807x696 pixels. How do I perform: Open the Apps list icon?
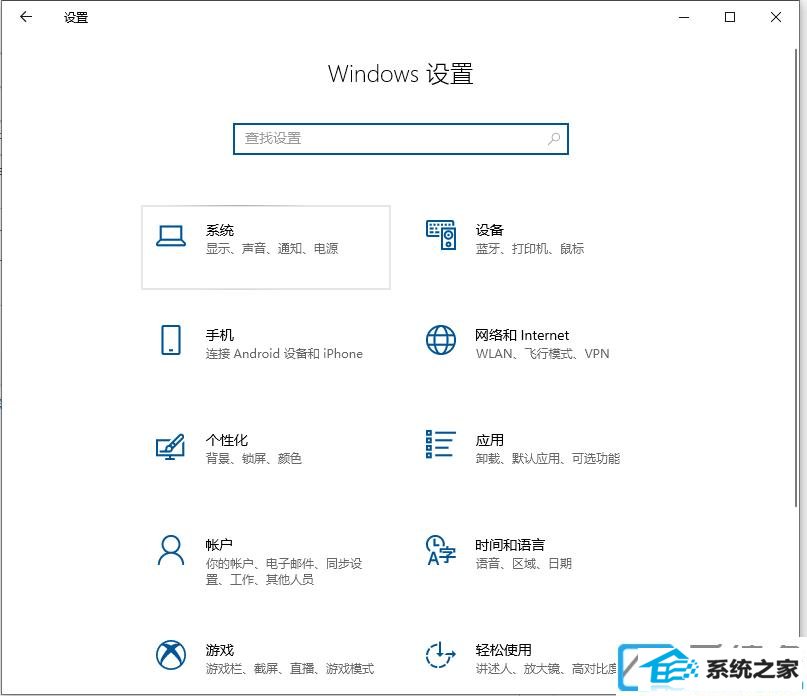coord(441,444)
